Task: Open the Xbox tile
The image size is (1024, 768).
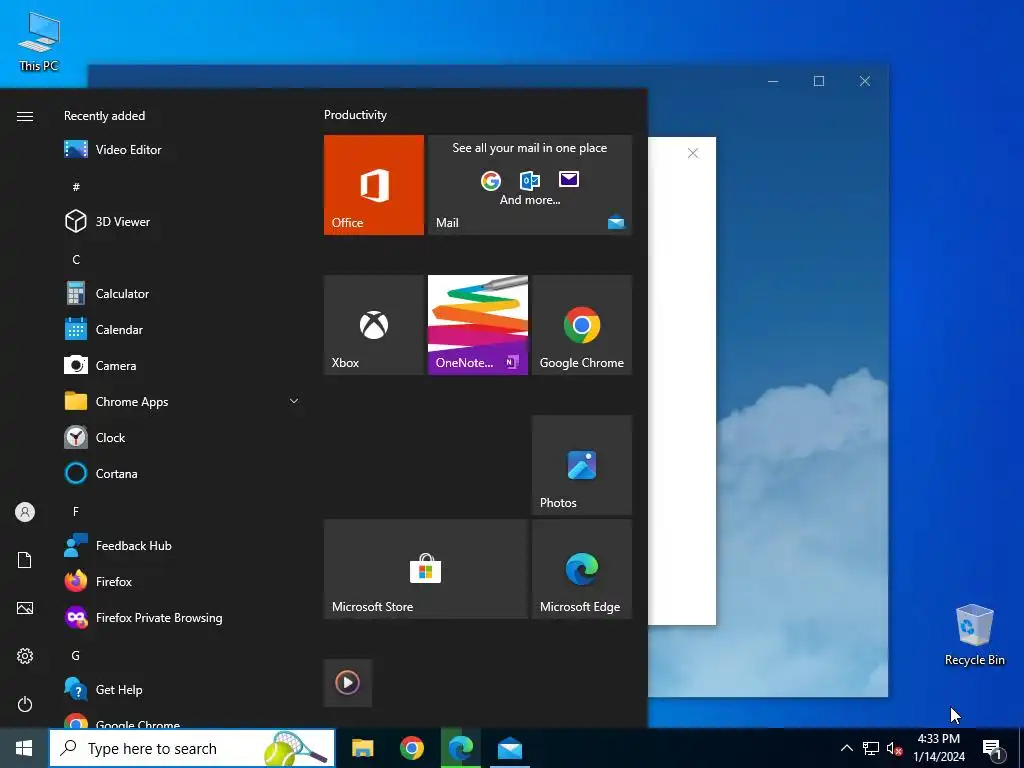Action: pyautogui.click(x=374, y=325)
